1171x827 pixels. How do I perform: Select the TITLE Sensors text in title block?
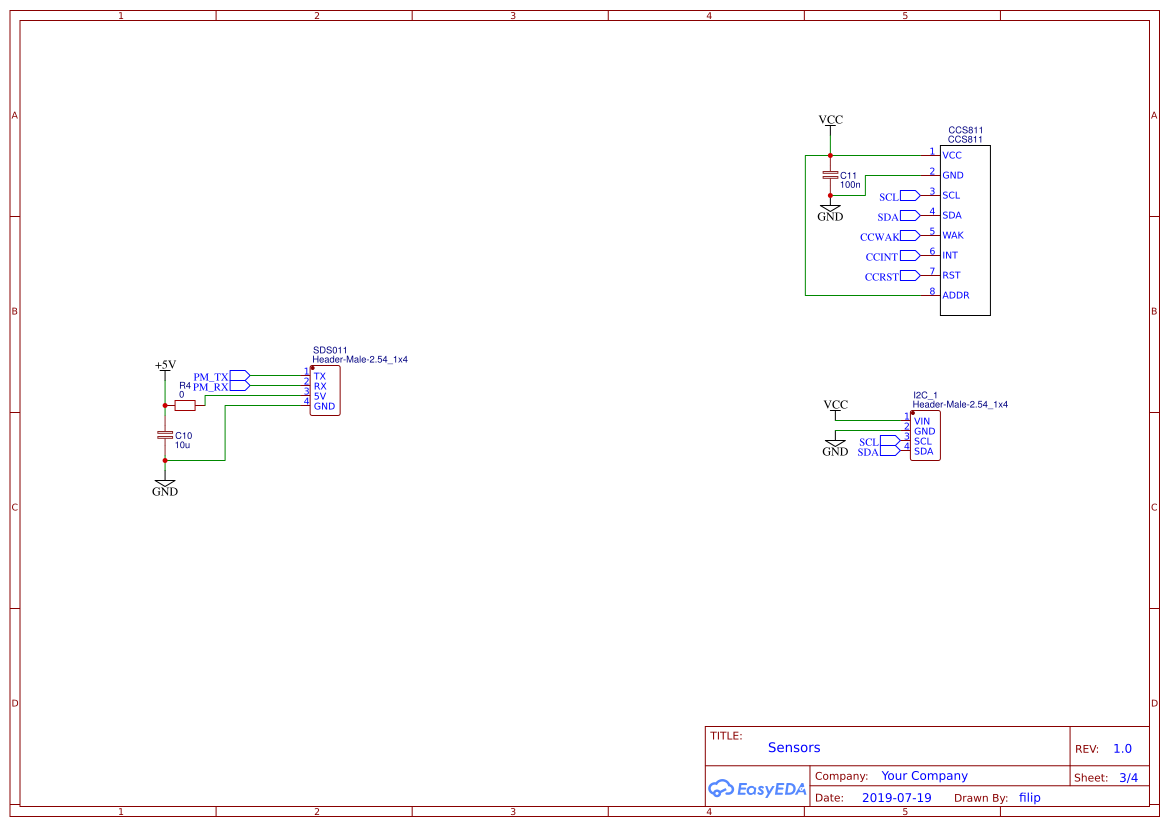(794, 747)
